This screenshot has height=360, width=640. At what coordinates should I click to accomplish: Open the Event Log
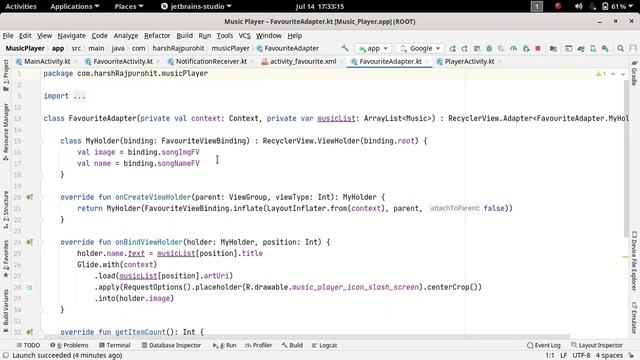click(x=544, y=345)
